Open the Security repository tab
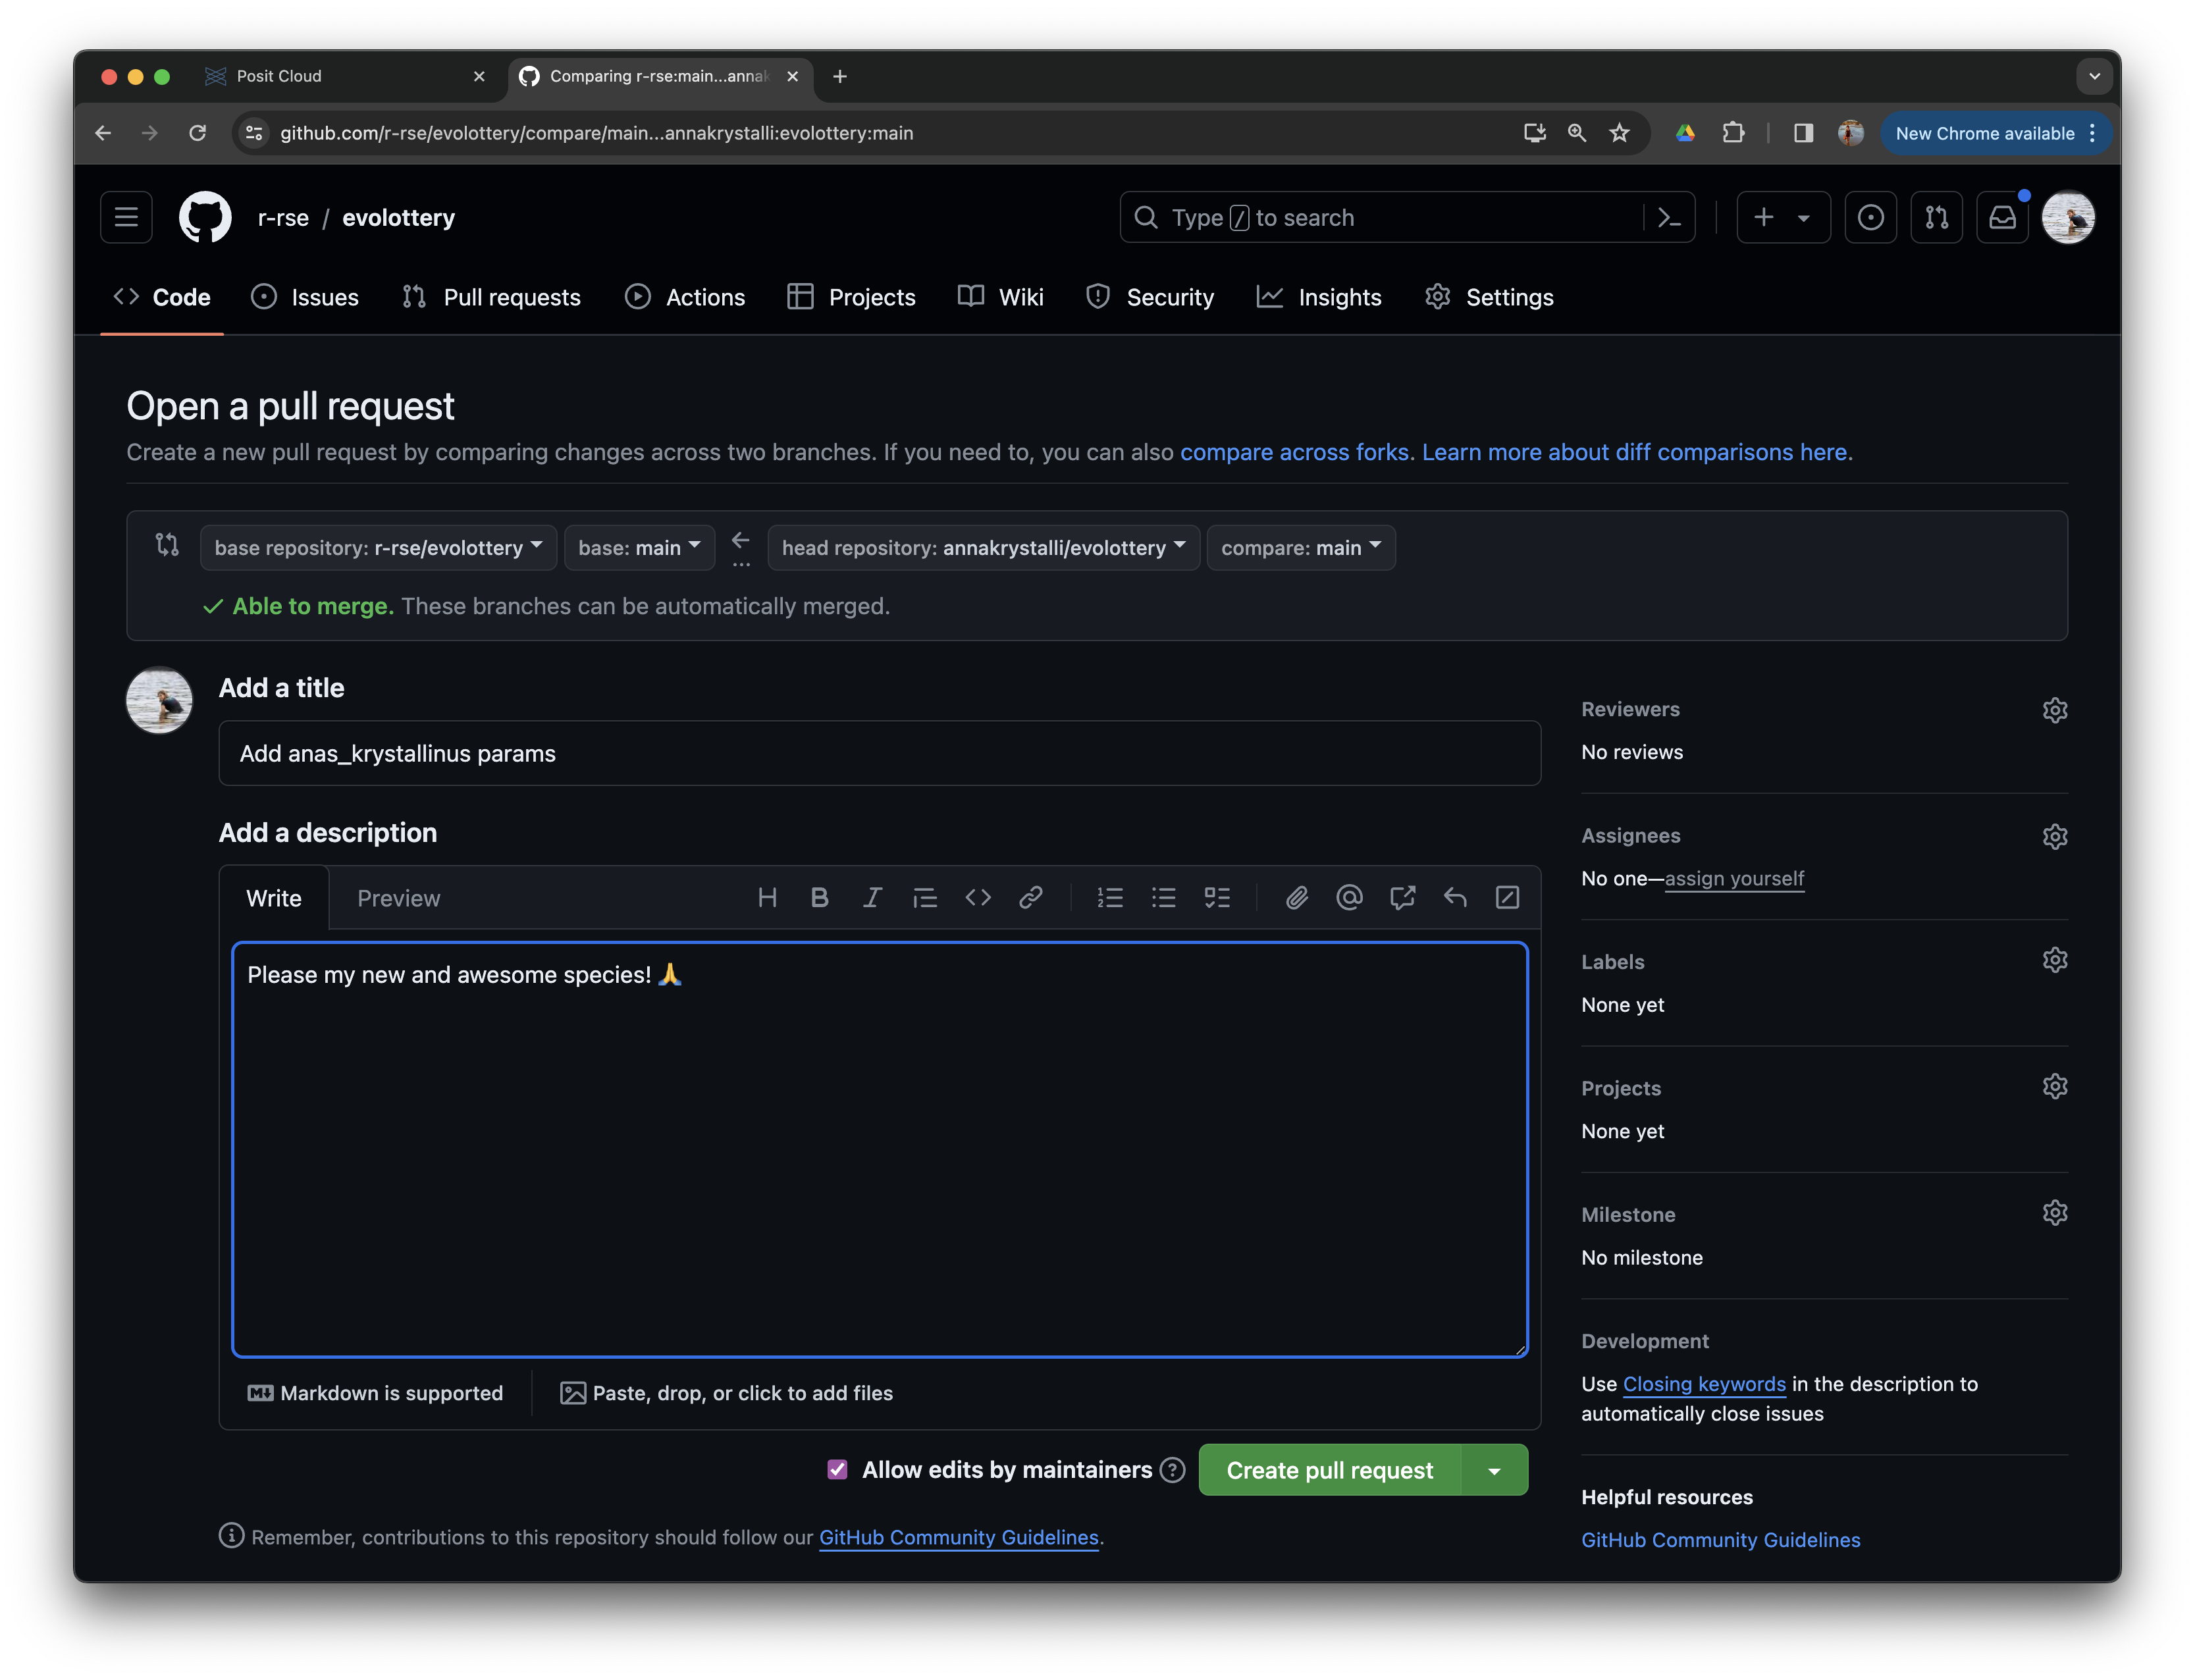Screen dimensions: 2195x1680 [x=1150, y=297]
